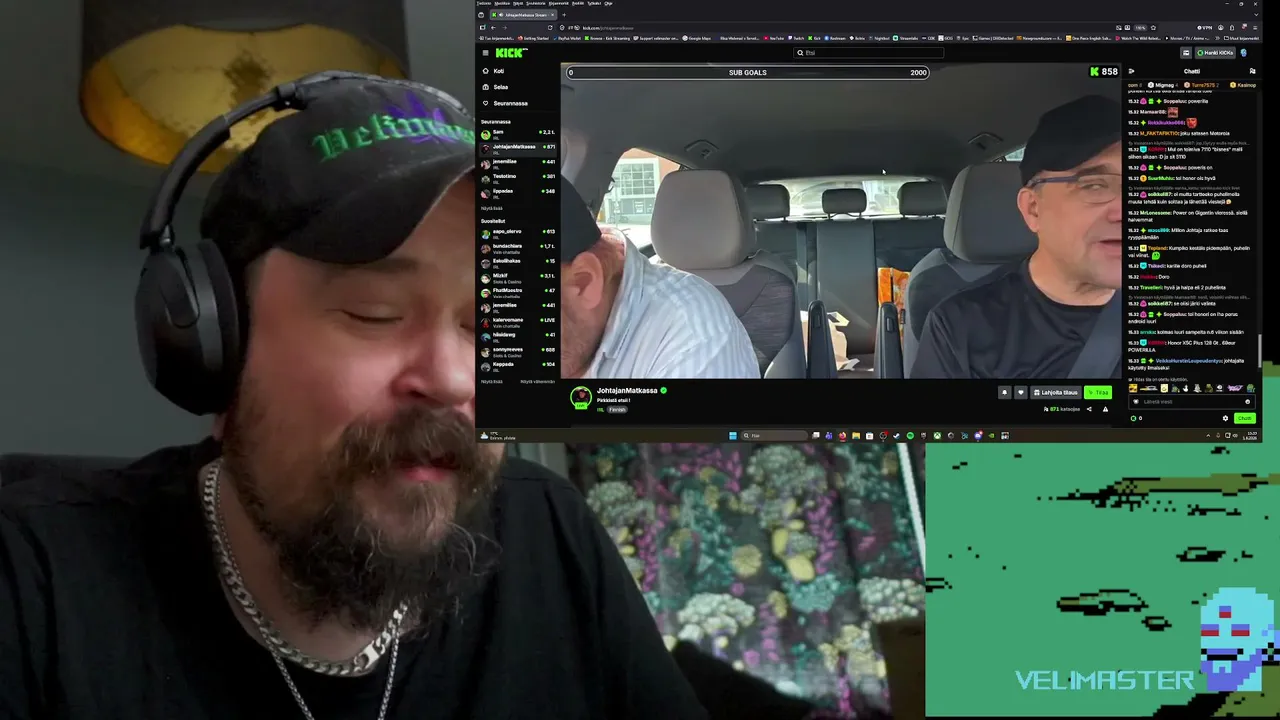Open a new browser tab
This screenshot has width=1280, height=720.
[563, 15]
